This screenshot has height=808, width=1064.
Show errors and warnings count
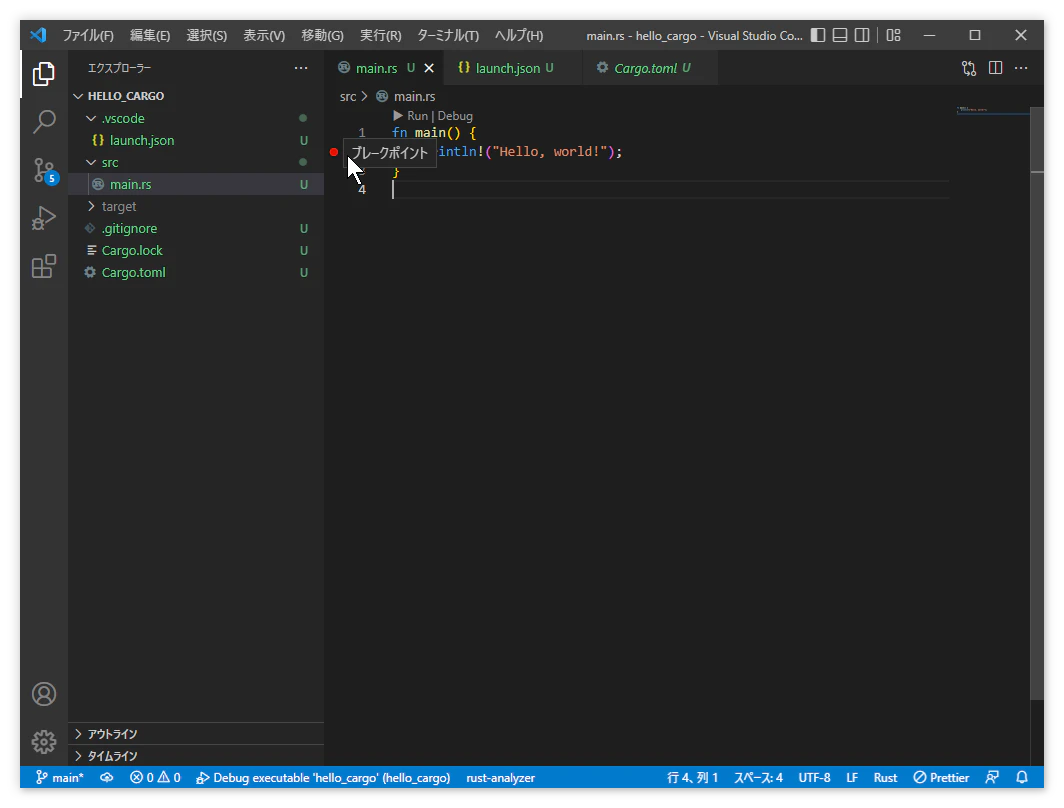pos(155,777)
